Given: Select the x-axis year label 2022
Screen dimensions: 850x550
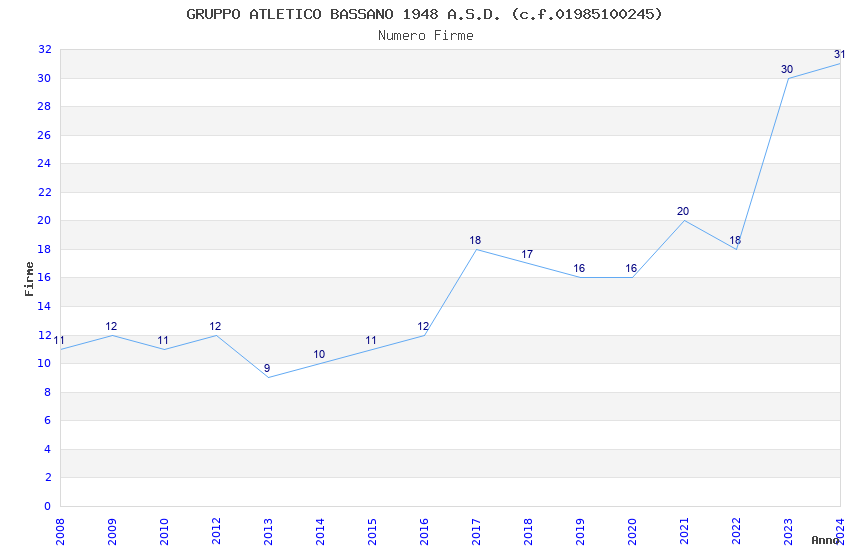Looking at the screenshot, I should pos(736,531).
